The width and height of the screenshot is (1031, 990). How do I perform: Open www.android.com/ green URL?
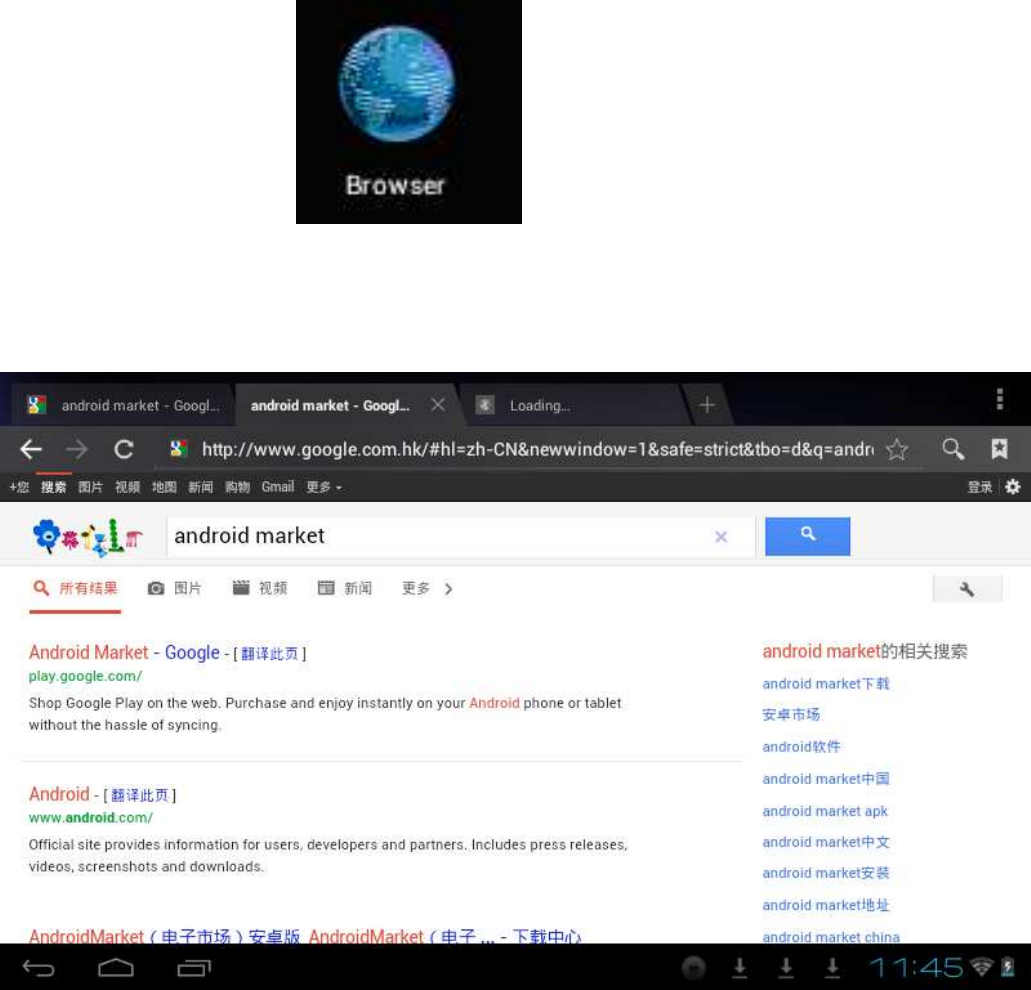[91, 818]
